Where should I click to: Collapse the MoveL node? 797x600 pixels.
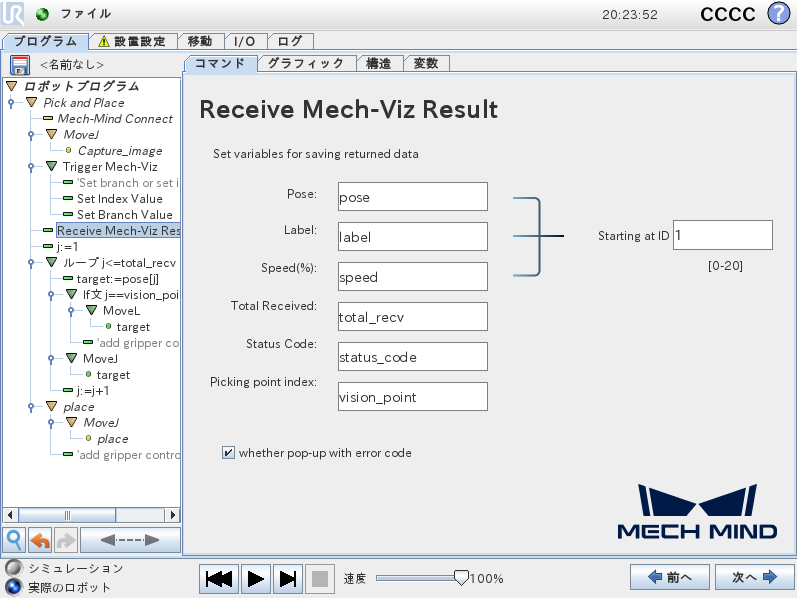[x=91, y=310]
